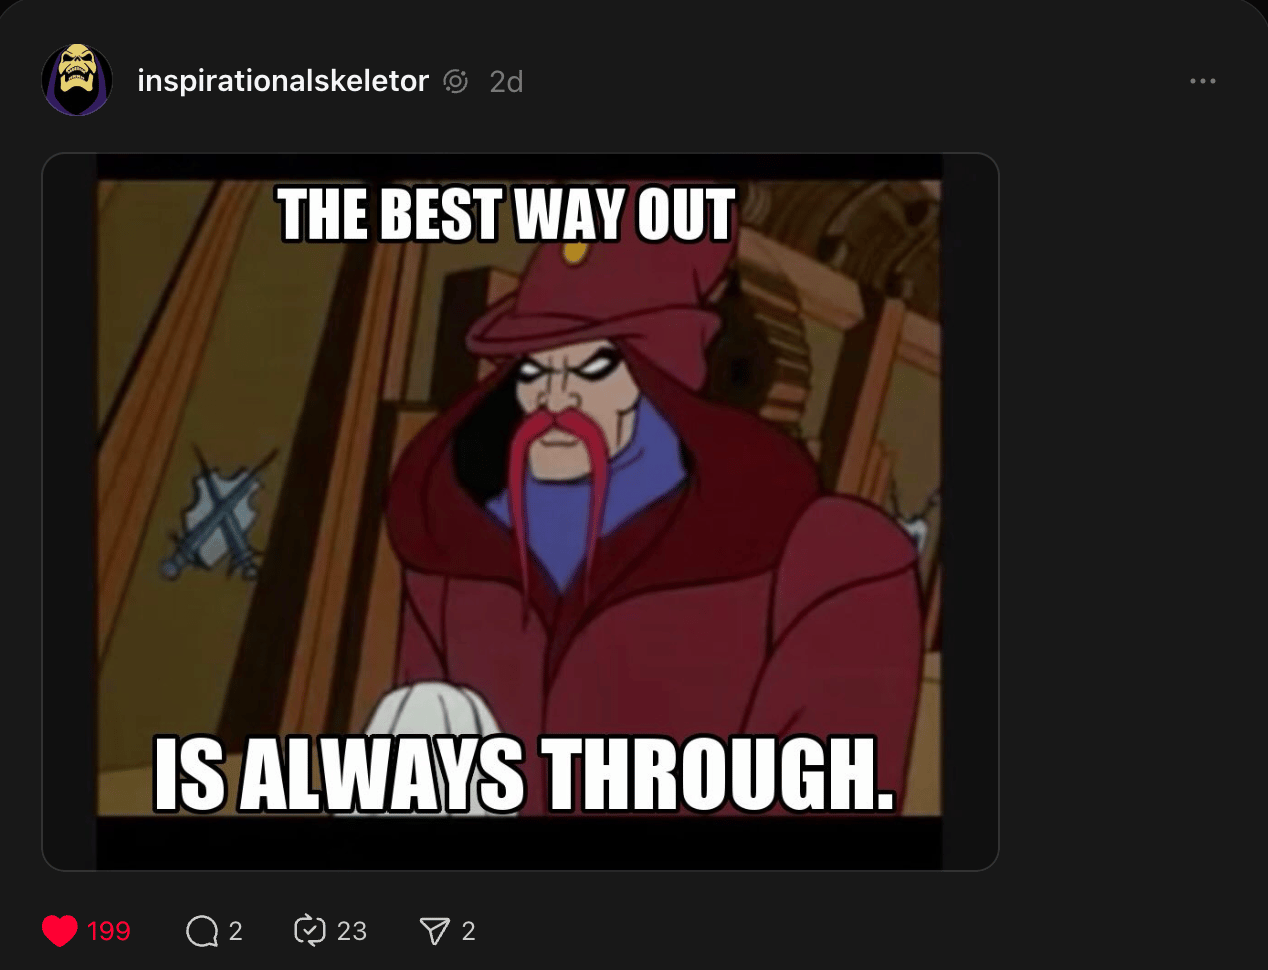Image resolution: width=1268 pixels, height=970 pixels.
Task: Open the comment bubble icon to reply
Action: [202, 931]
